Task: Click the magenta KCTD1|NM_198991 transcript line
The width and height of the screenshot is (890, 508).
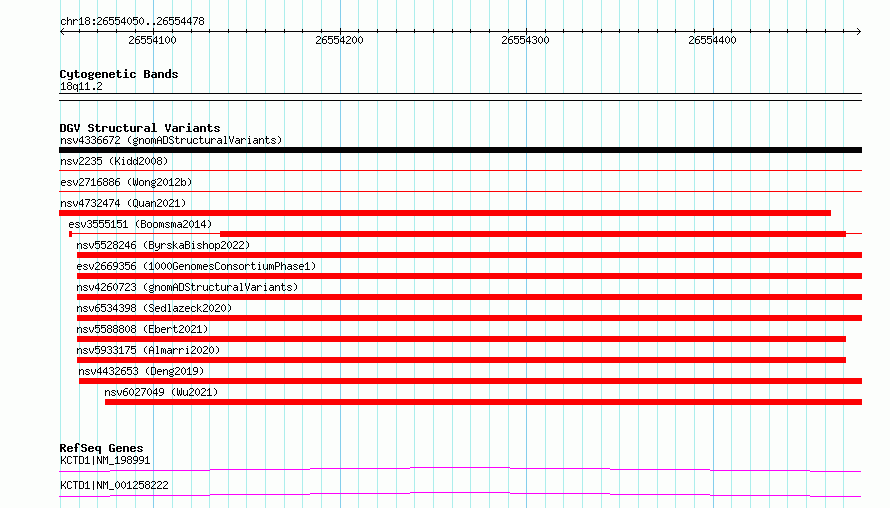Action: 460,469
